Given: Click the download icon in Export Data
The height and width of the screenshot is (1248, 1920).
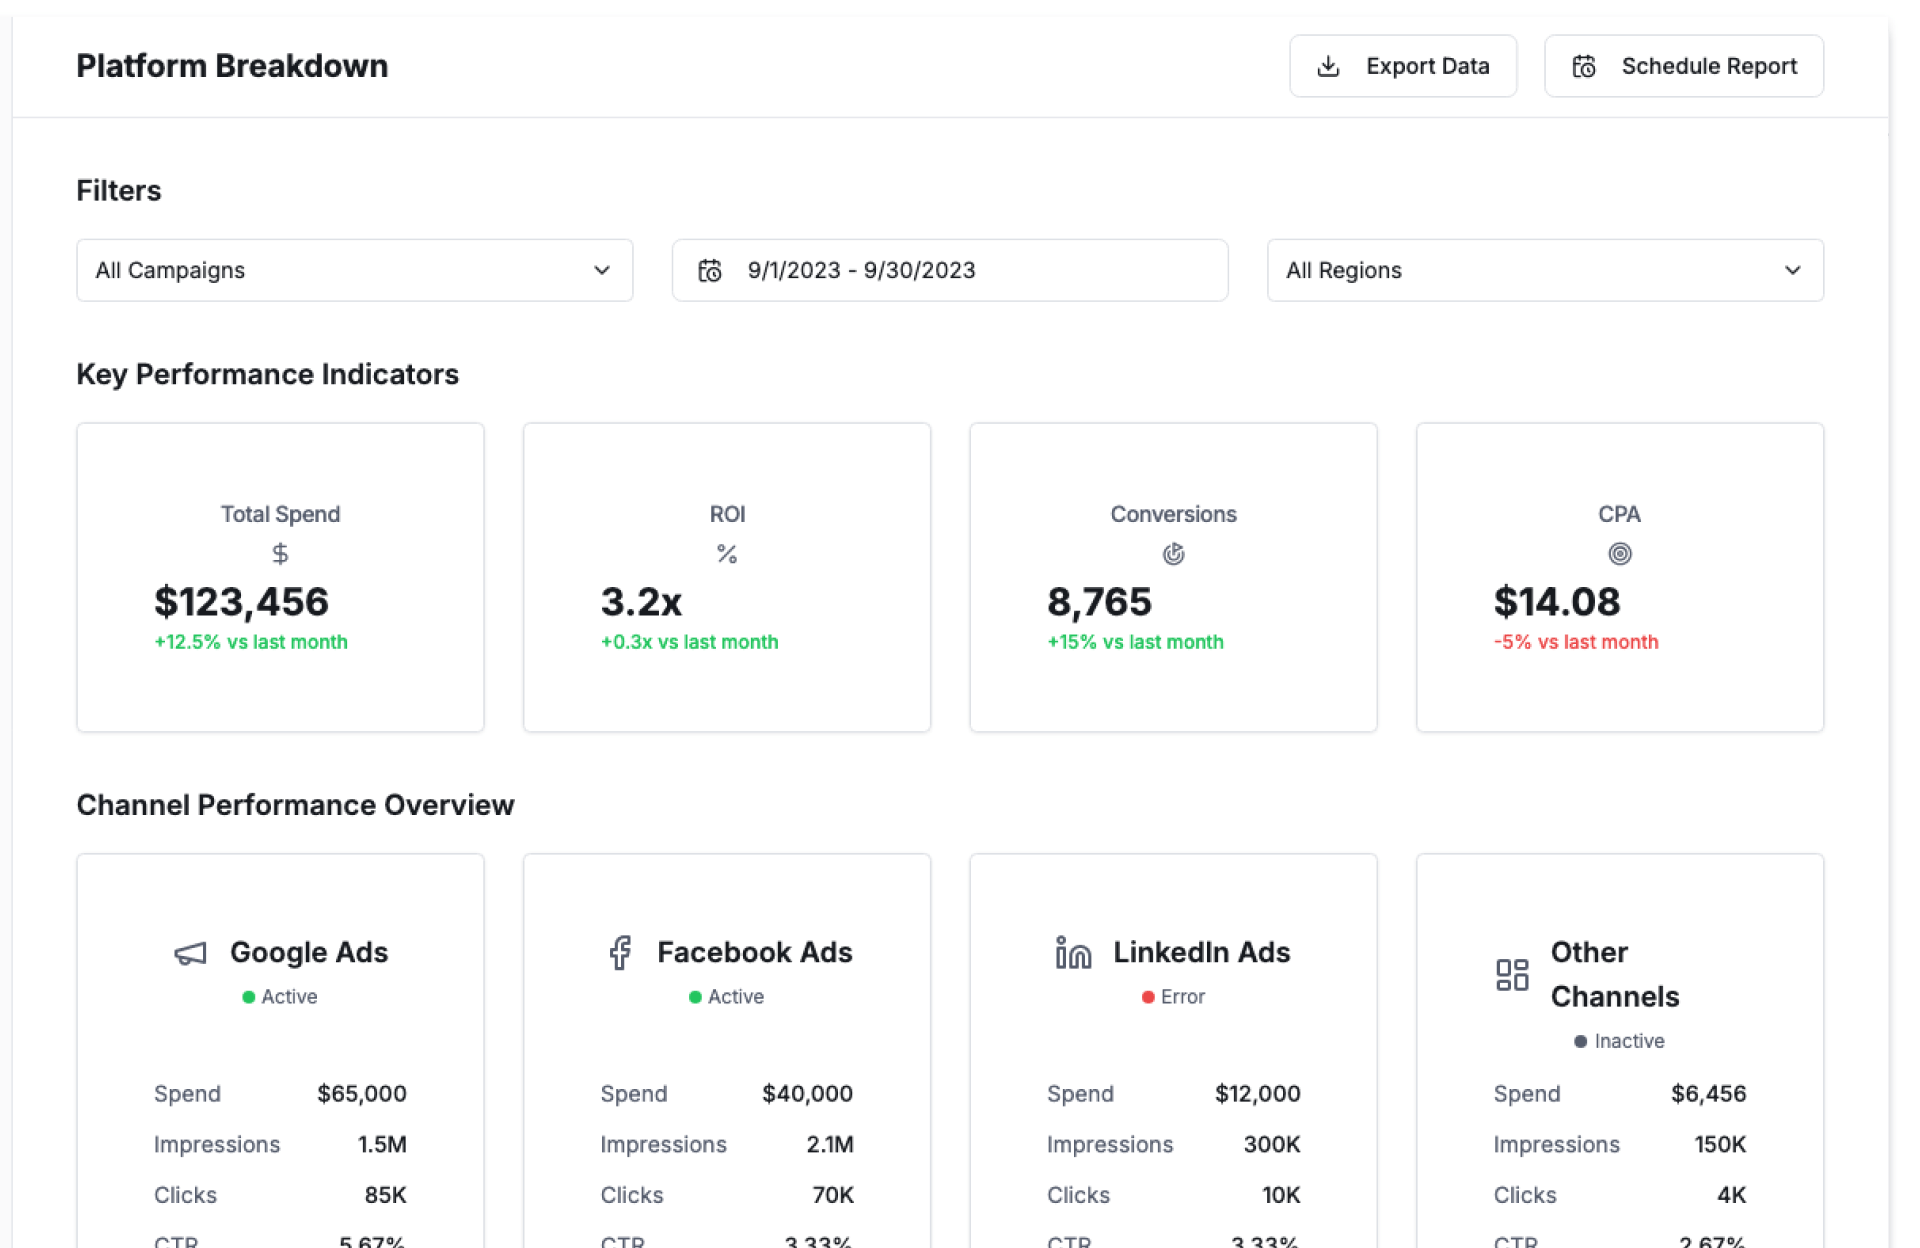Looking at the screenshot, I should pyautogui.click(x=1328, y=66).
